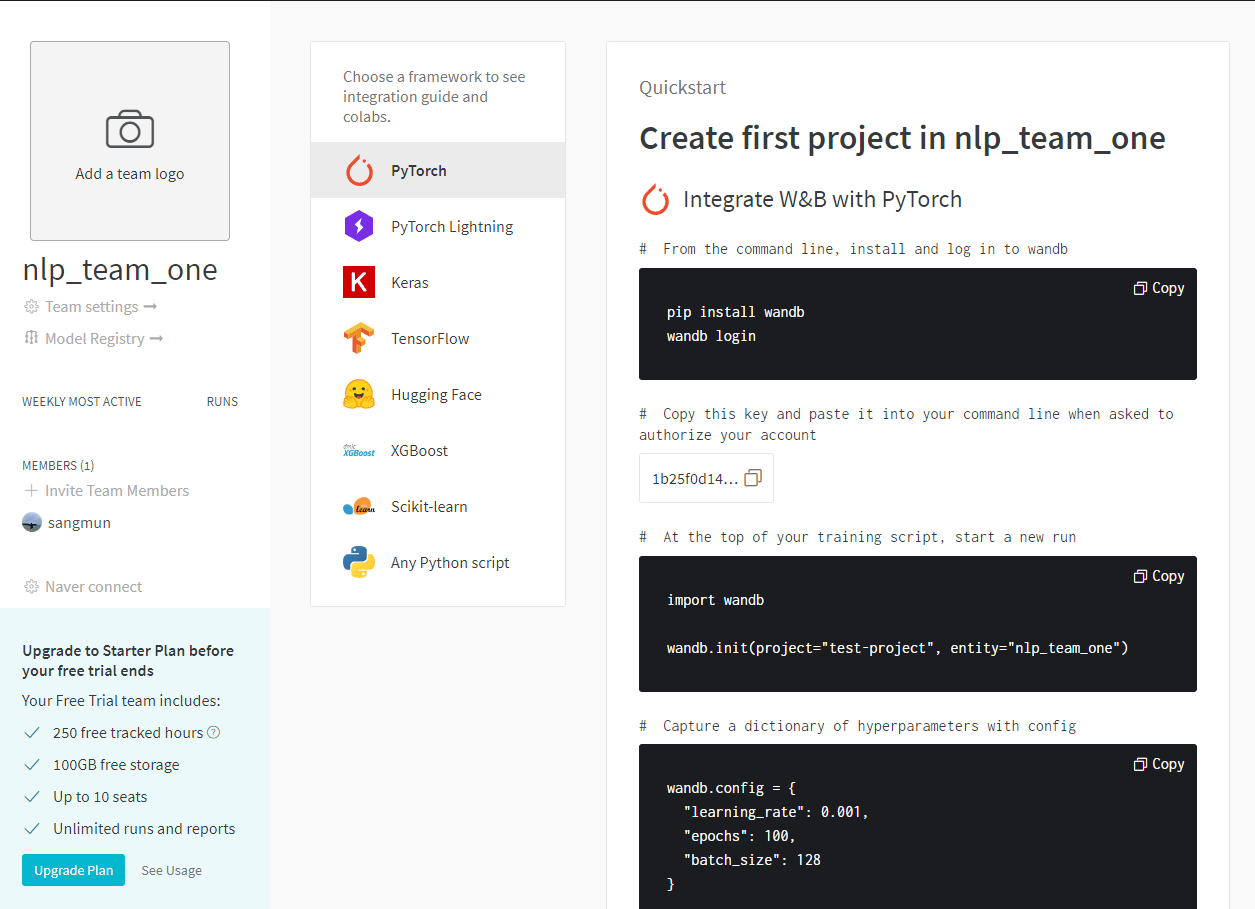Select the PyTorch framework entry
The height and width of the screenshot is (909, 1255).
point(438,171)
